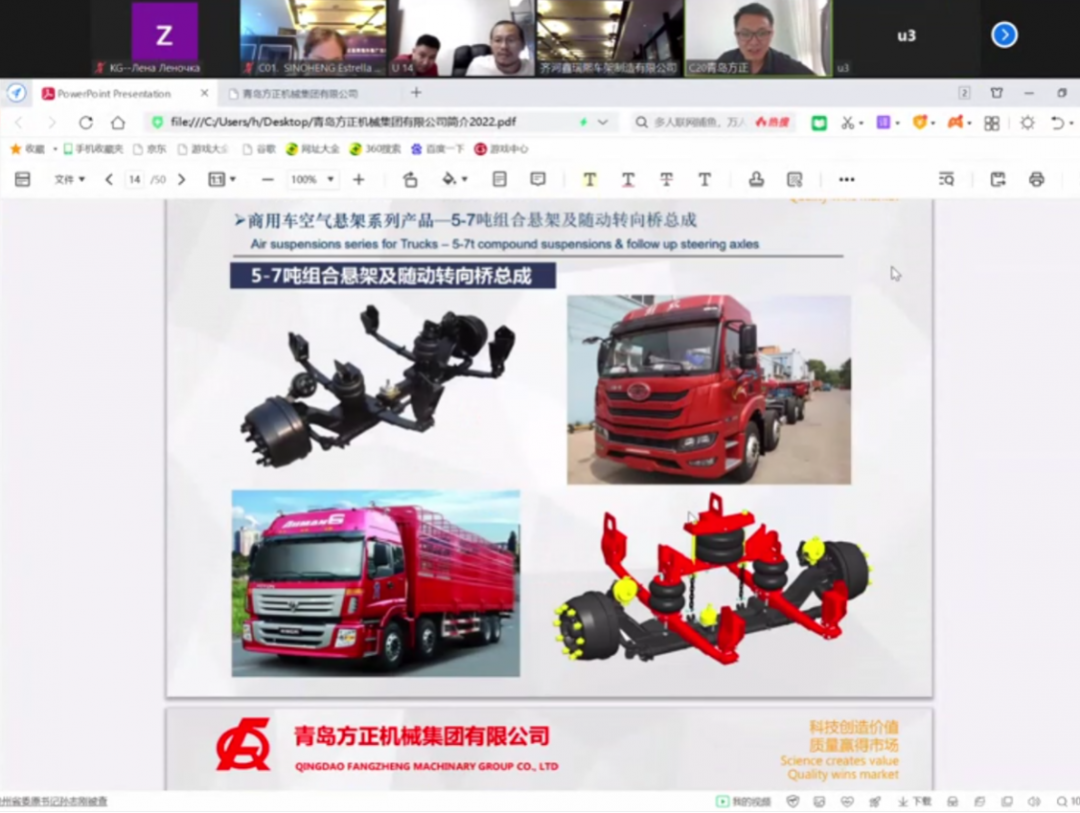This screenshot has height=813, width=1080.
Task: Open the 100% zoom level dropdown
Action: 311,179
